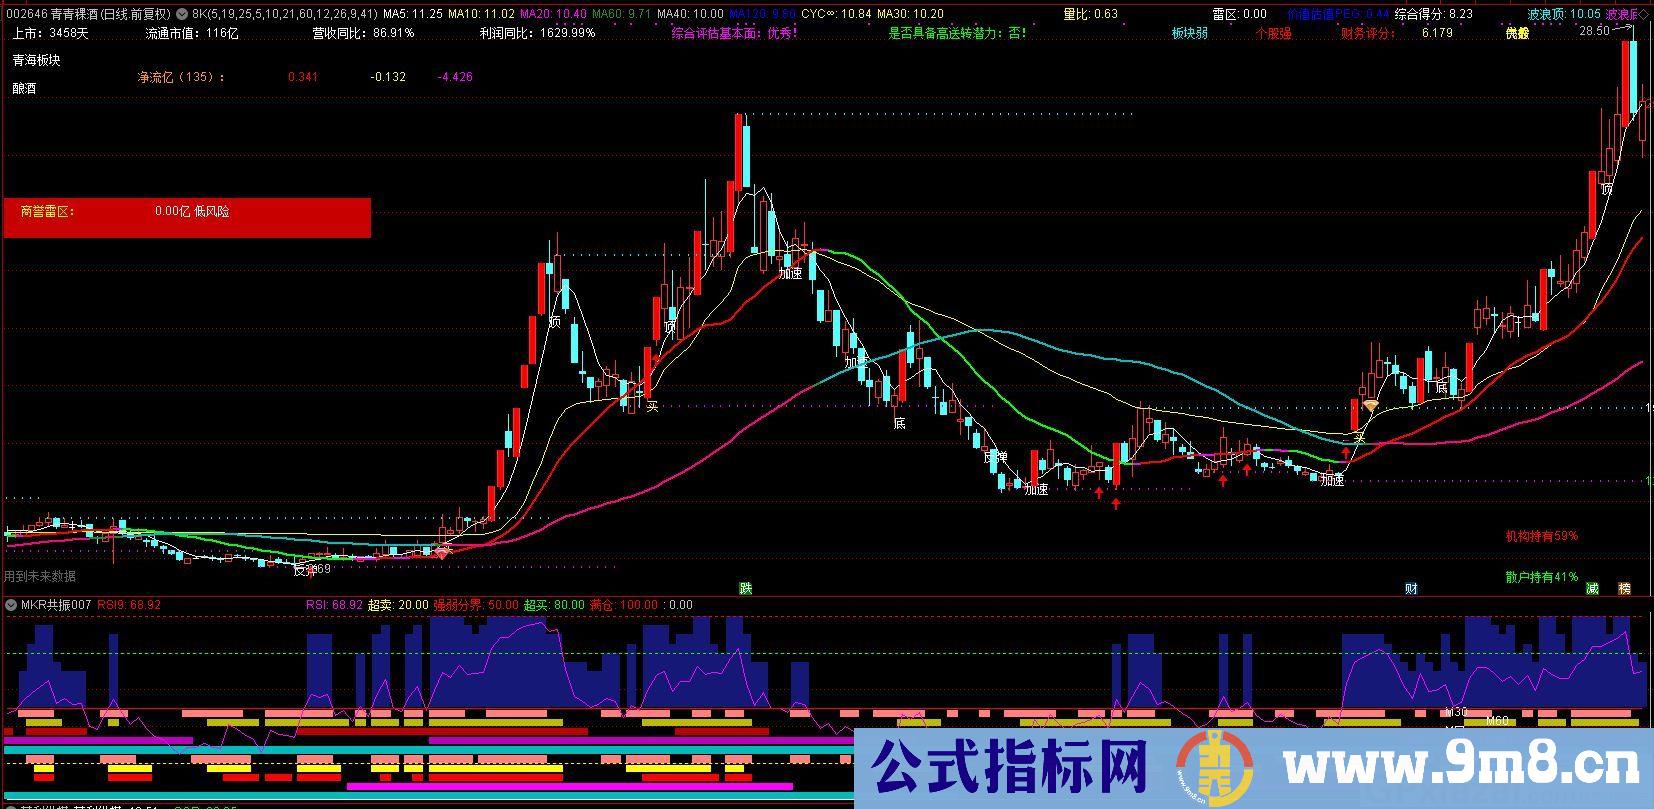
Task: Click the MA5: 11.25 value
Action: (413, 15)
